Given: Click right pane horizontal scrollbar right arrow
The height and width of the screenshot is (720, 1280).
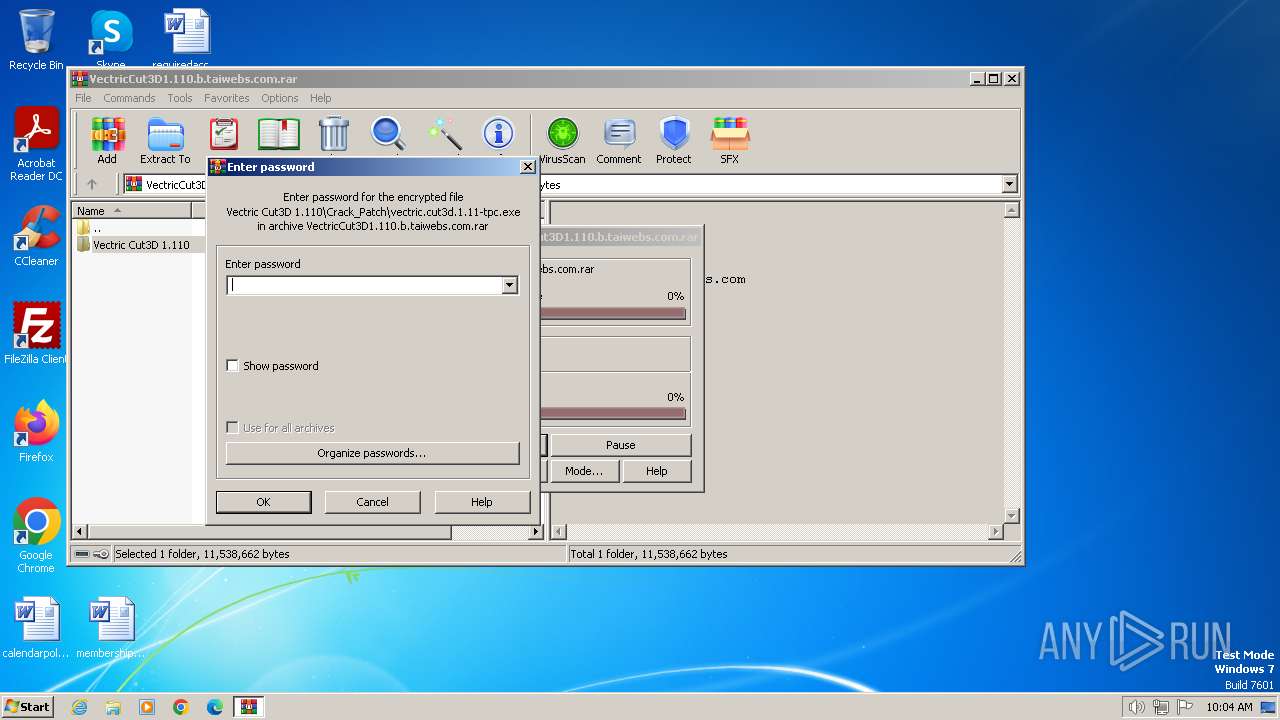Looking at the screenshot, I should point(994,532).
